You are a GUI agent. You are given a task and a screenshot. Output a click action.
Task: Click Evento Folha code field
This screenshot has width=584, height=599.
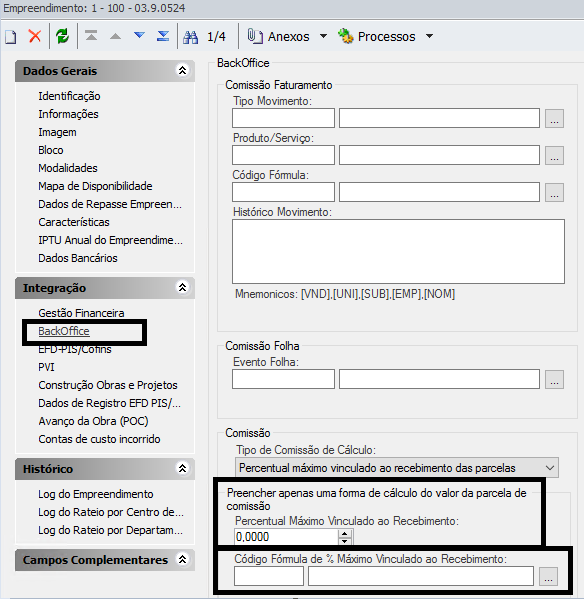point(283,379)
